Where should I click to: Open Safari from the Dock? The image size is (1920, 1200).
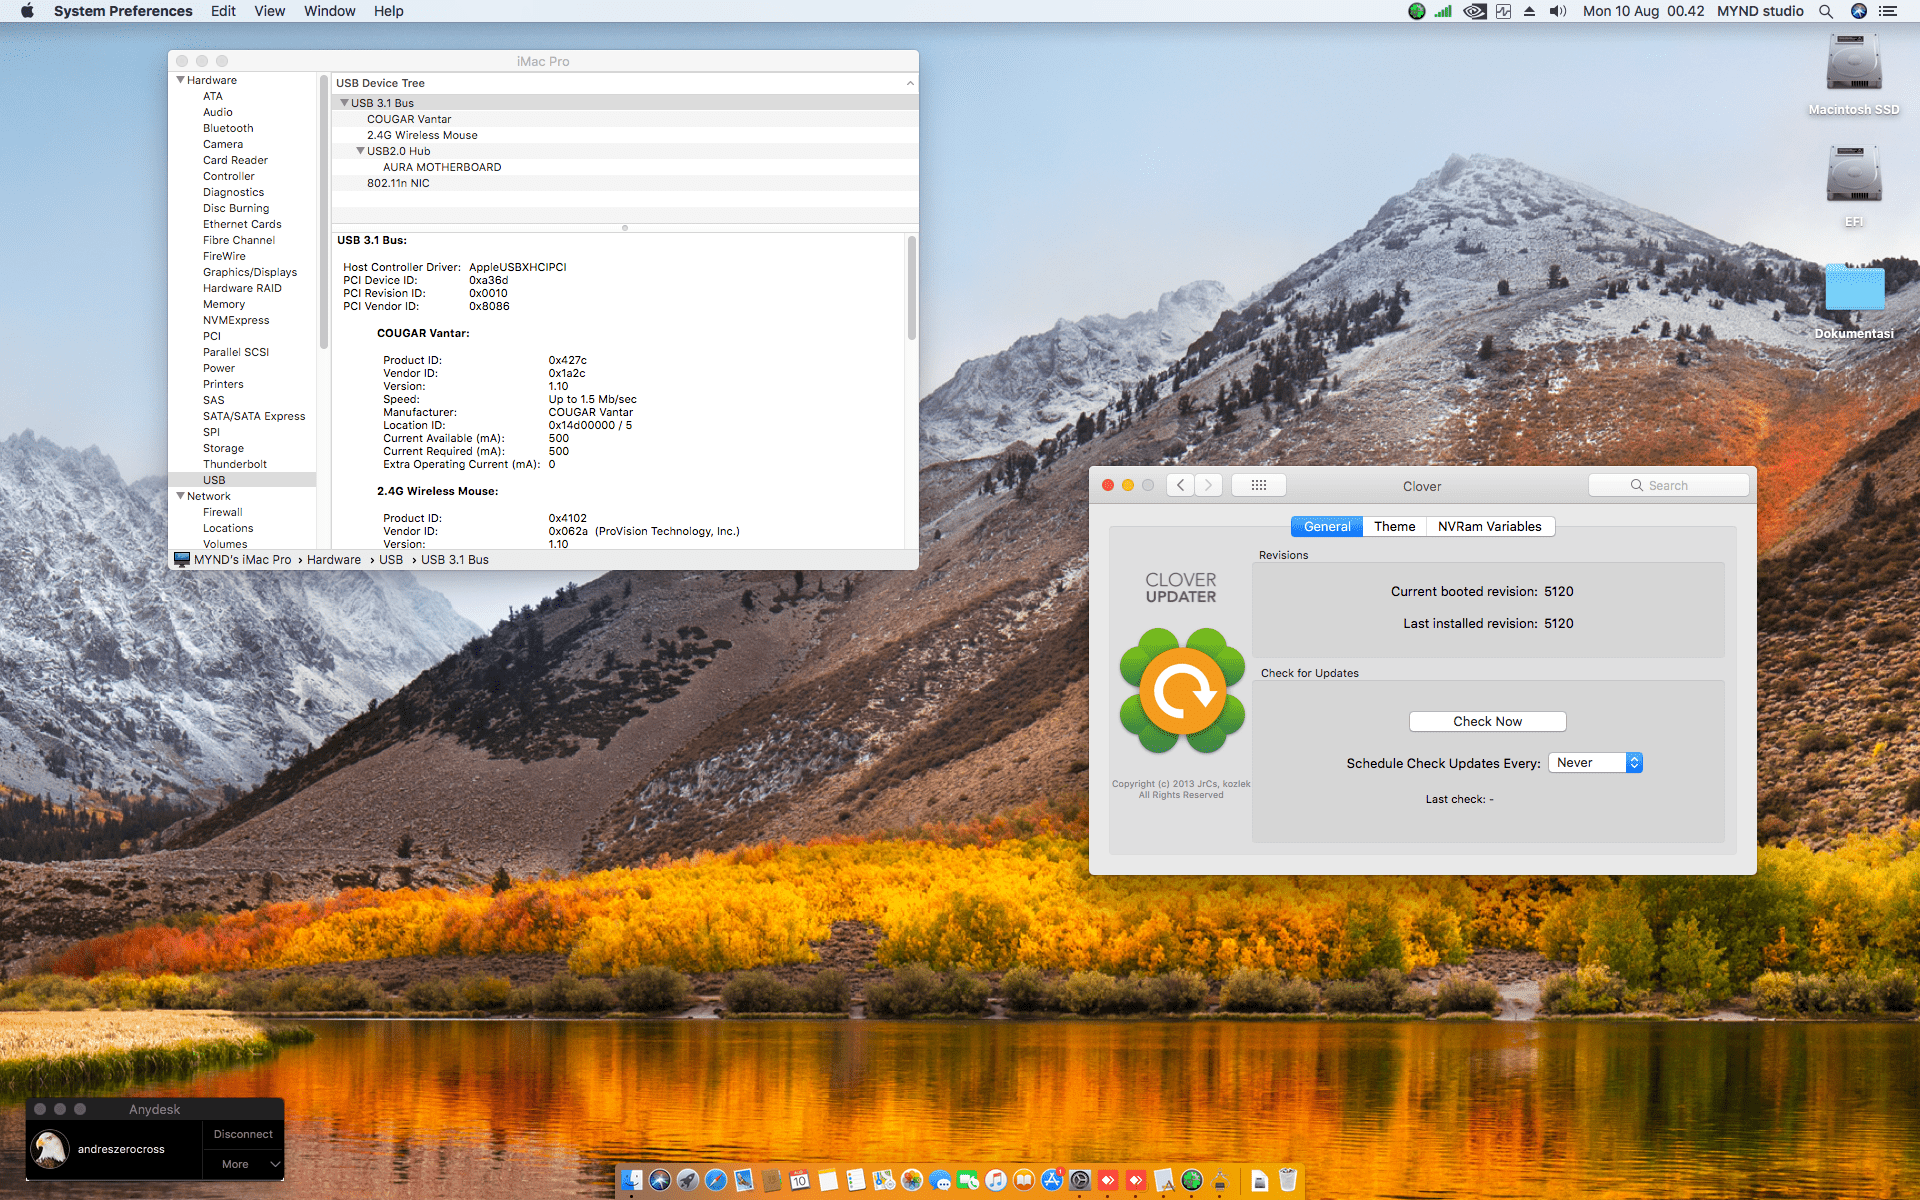716,1180
